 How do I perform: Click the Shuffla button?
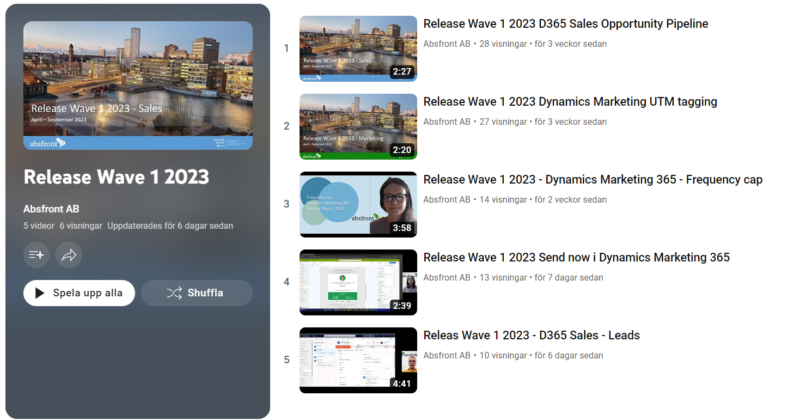click(x=196, y=293)
